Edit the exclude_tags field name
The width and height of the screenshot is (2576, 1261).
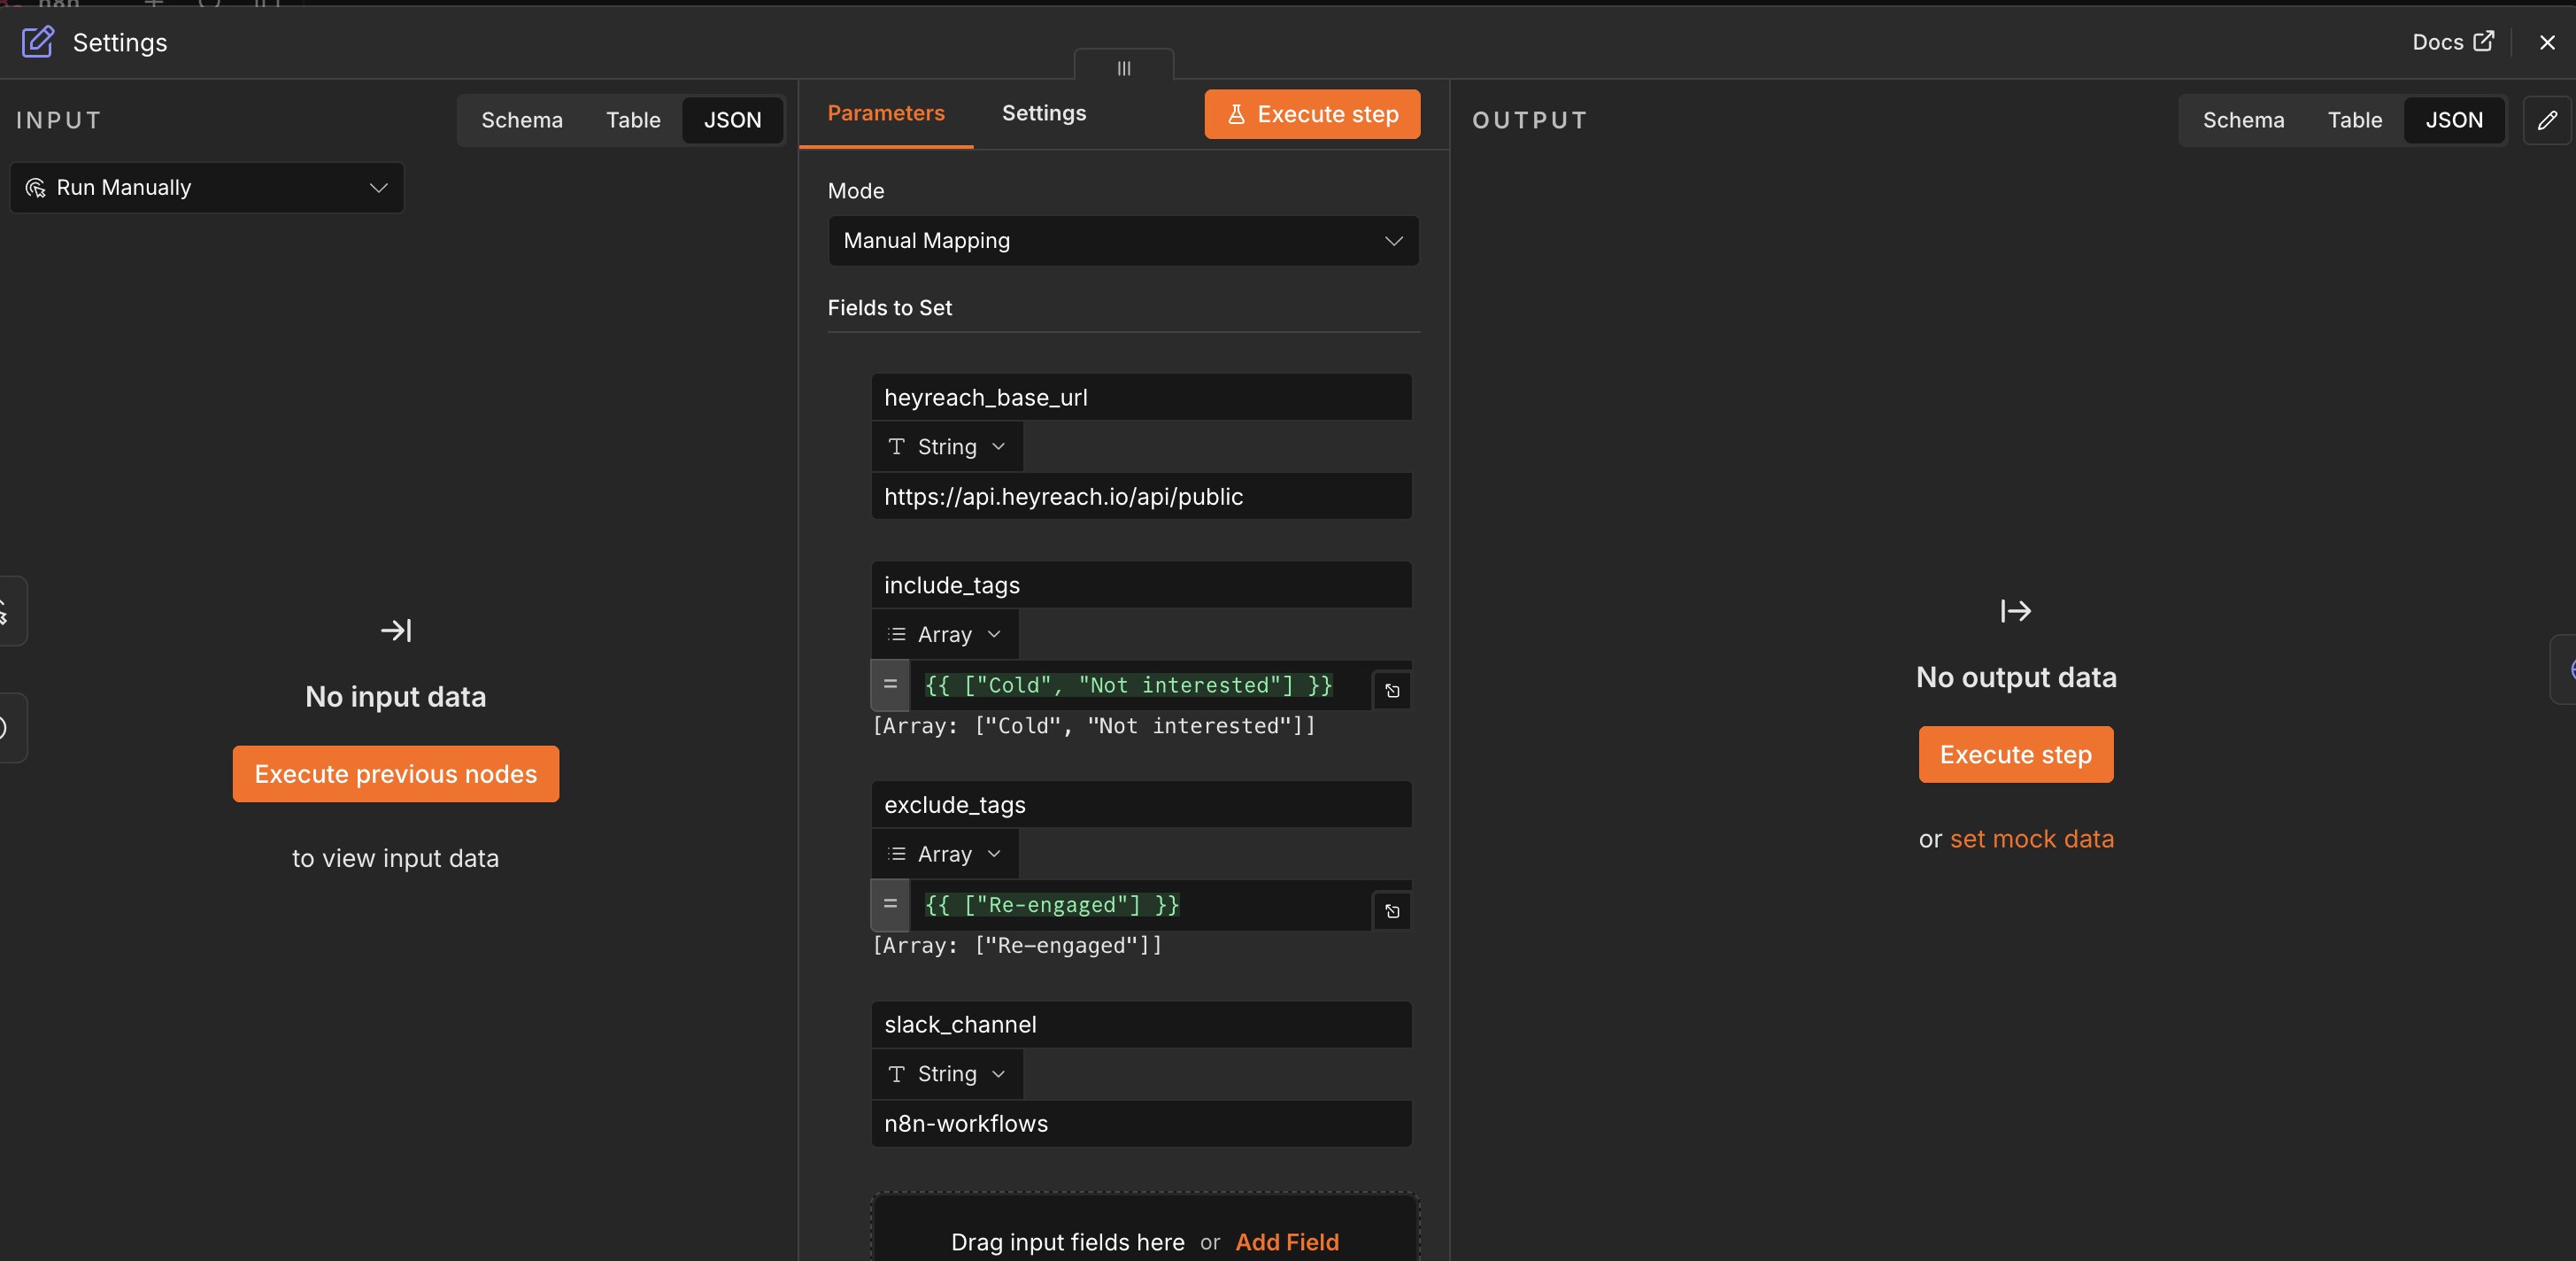point(1141,805)
